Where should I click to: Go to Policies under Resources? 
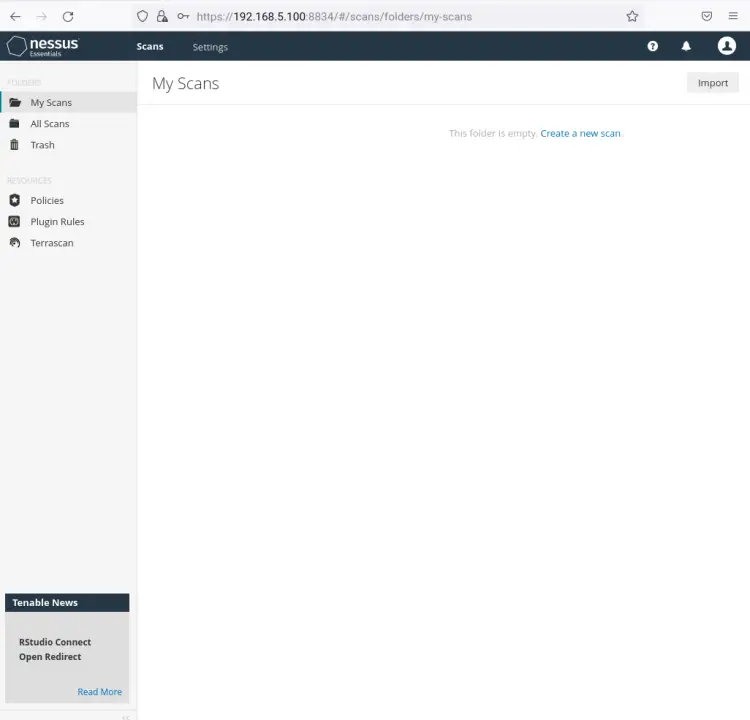click(47, 201)
